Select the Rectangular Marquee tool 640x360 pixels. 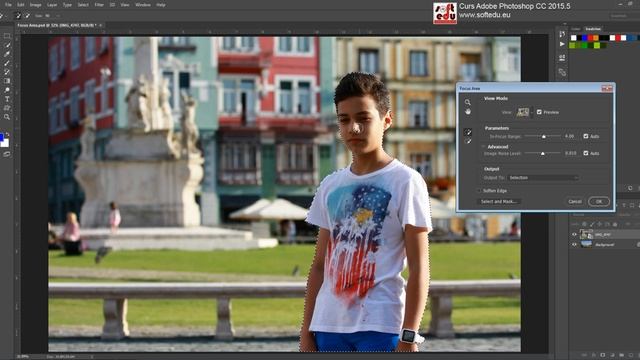coord(7,36)
